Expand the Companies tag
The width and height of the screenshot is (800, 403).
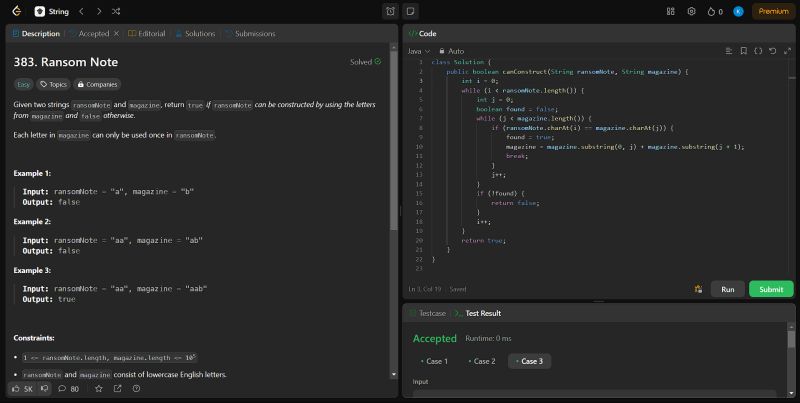click(x=97, y=85)
